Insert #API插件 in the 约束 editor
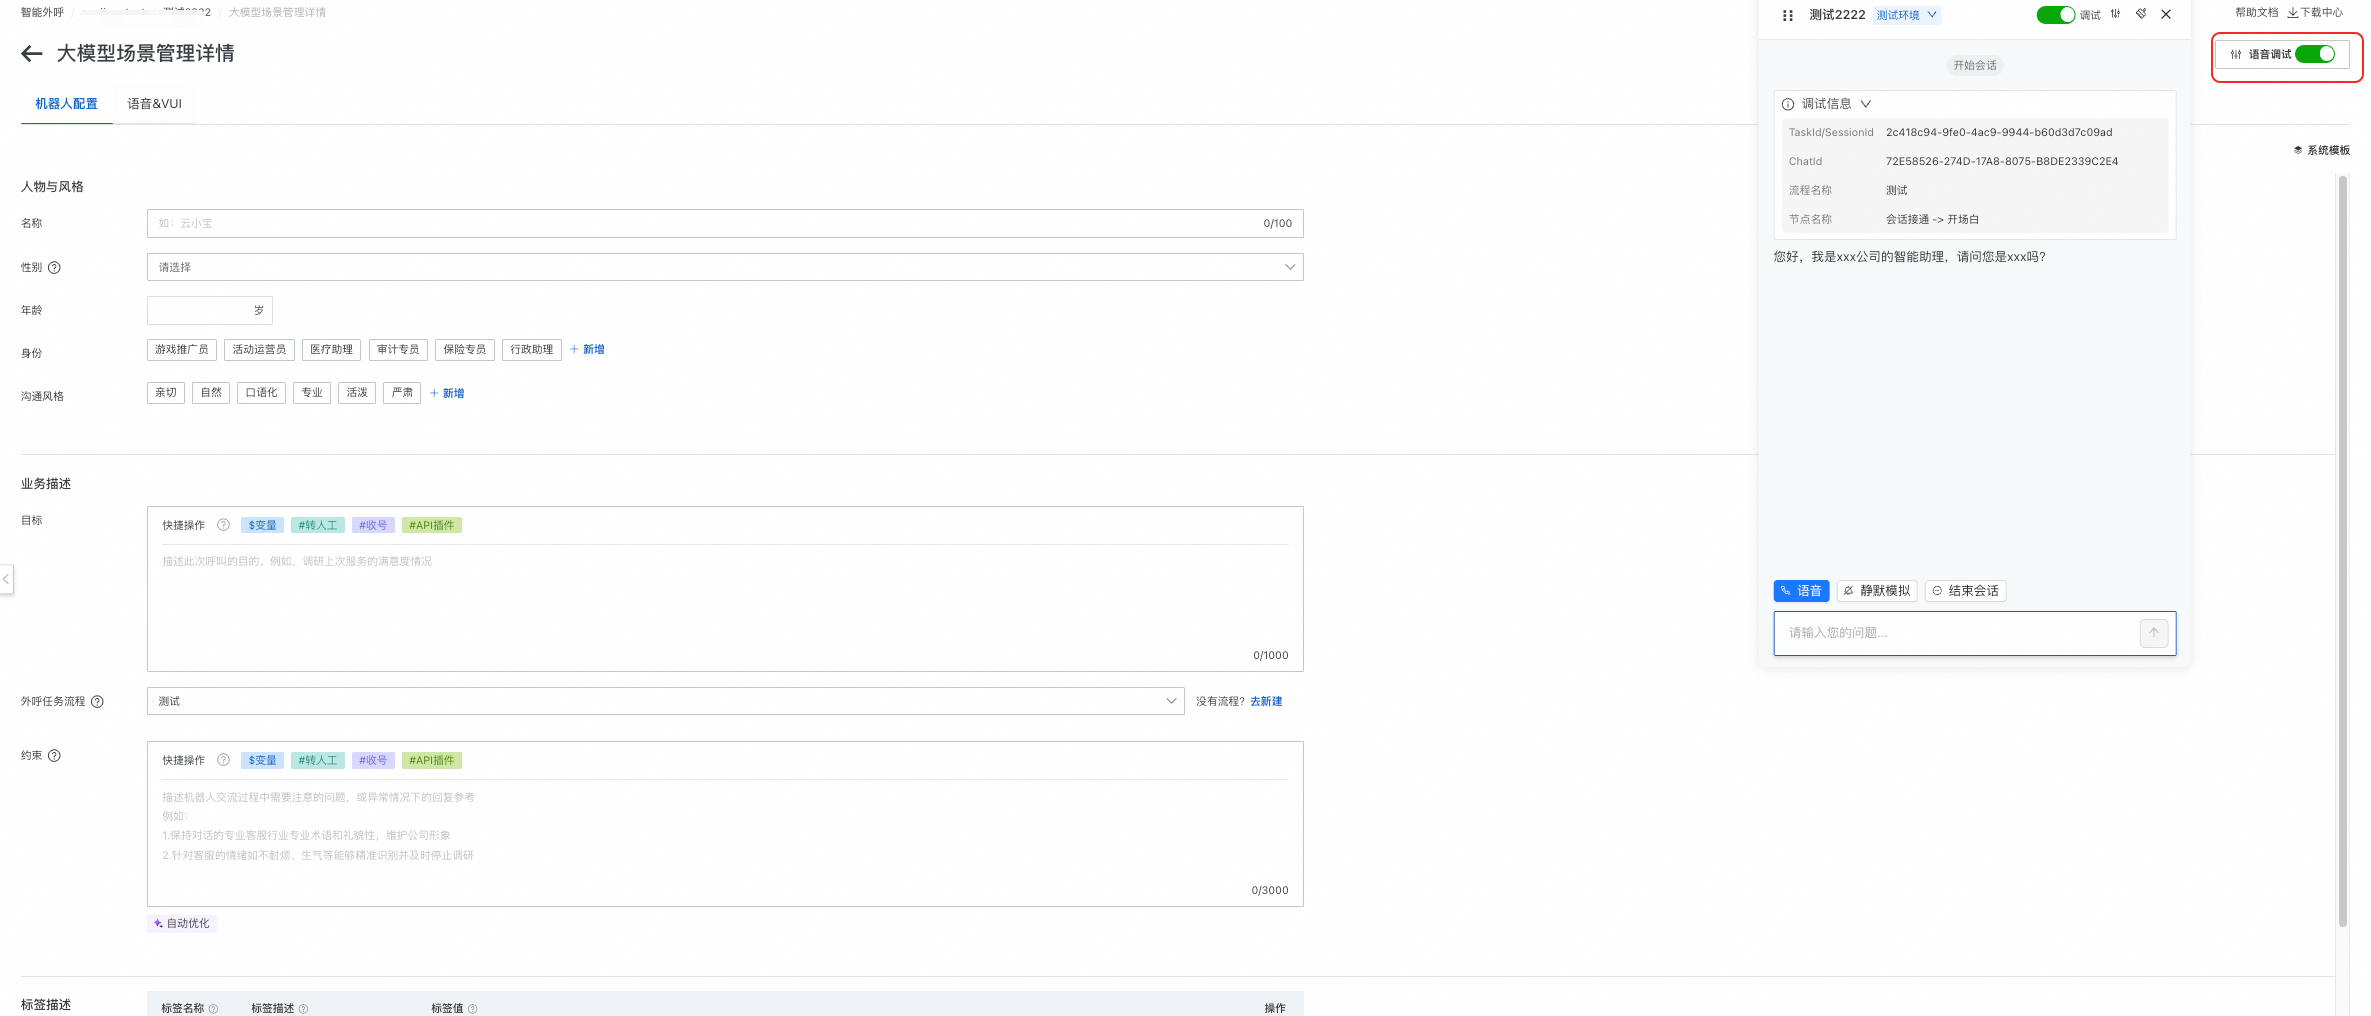This screenshot has height=1016, width=2371. (x=432, y=760)
